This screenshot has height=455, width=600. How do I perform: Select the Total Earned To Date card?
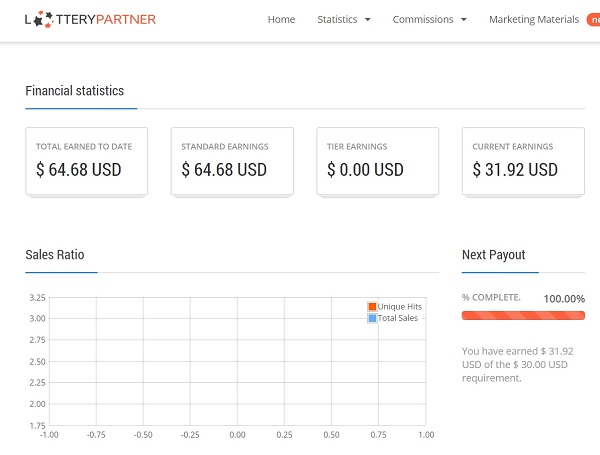point(86,161)
